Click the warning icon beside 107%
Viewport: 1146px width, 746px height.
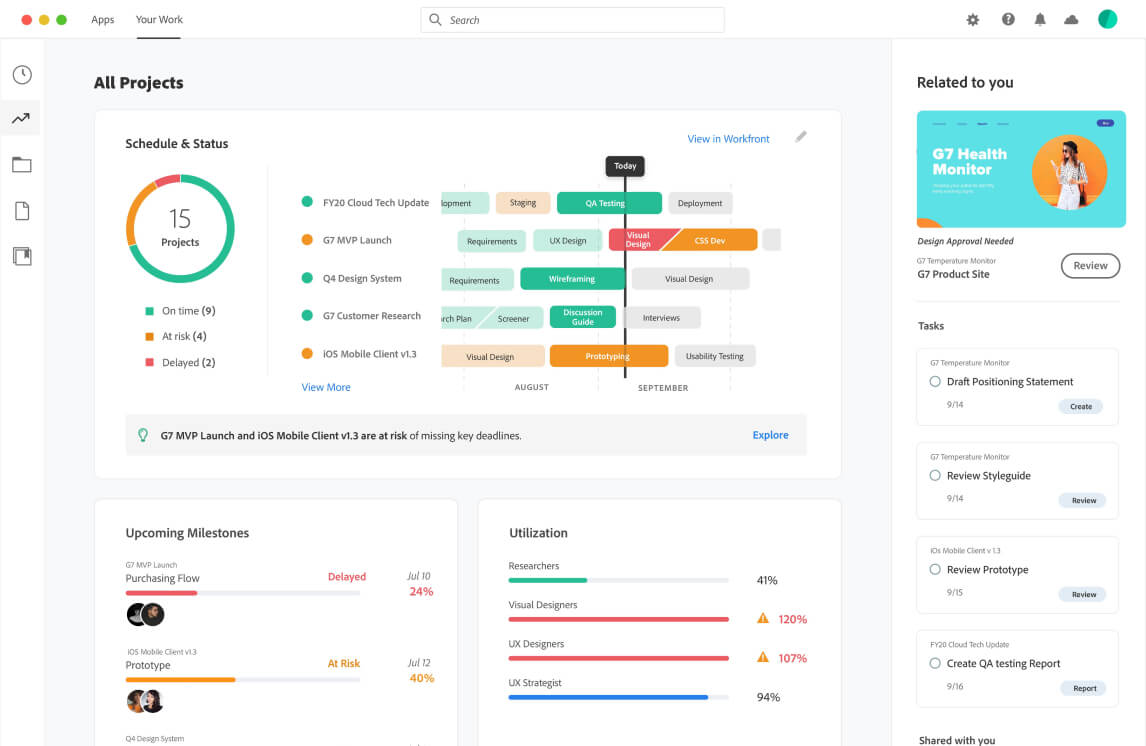763,657
